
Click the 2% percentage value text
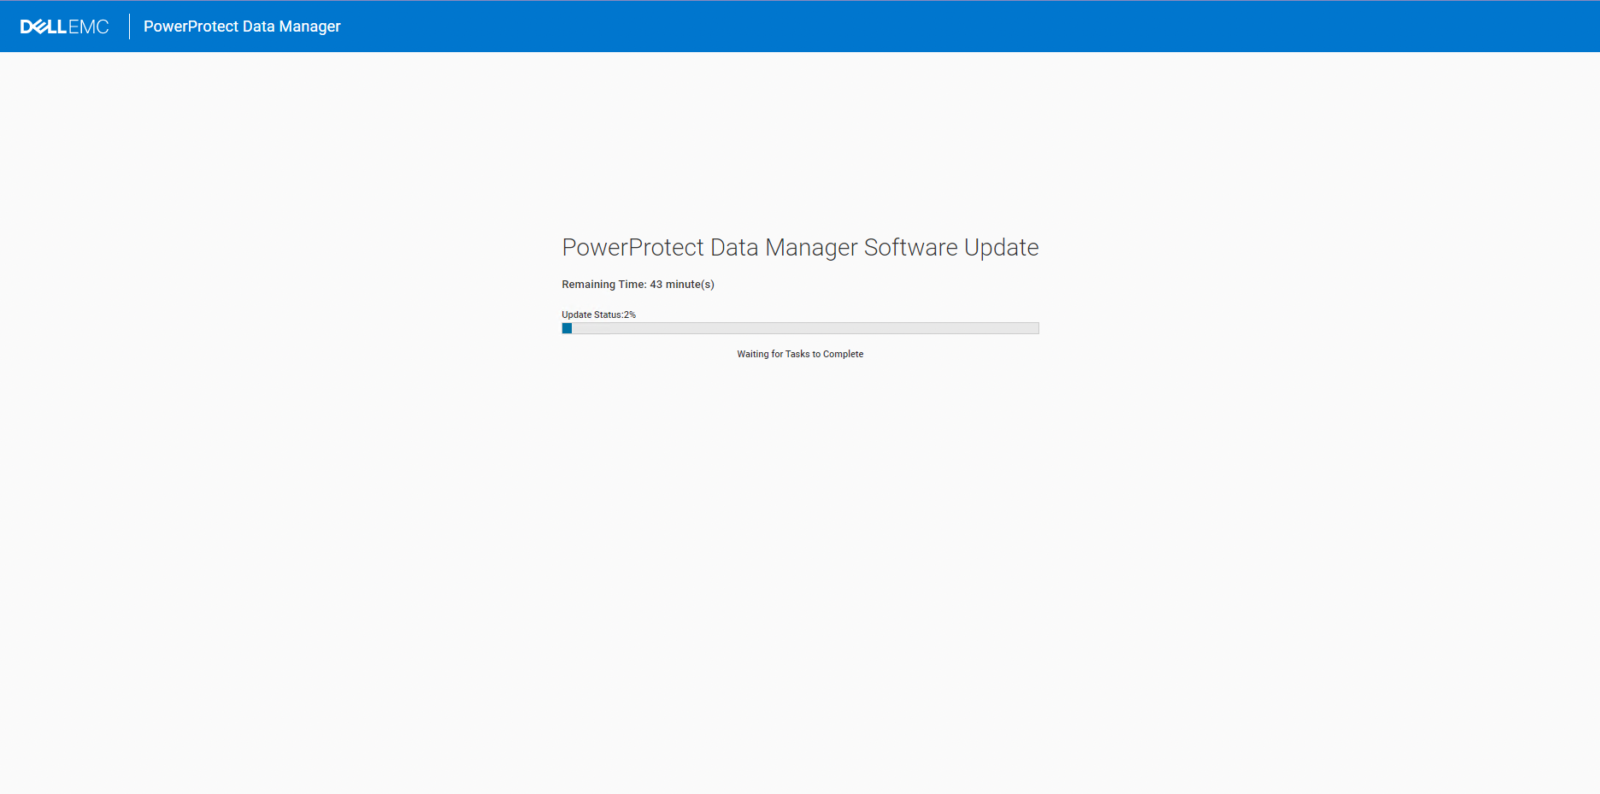(630, 314)
